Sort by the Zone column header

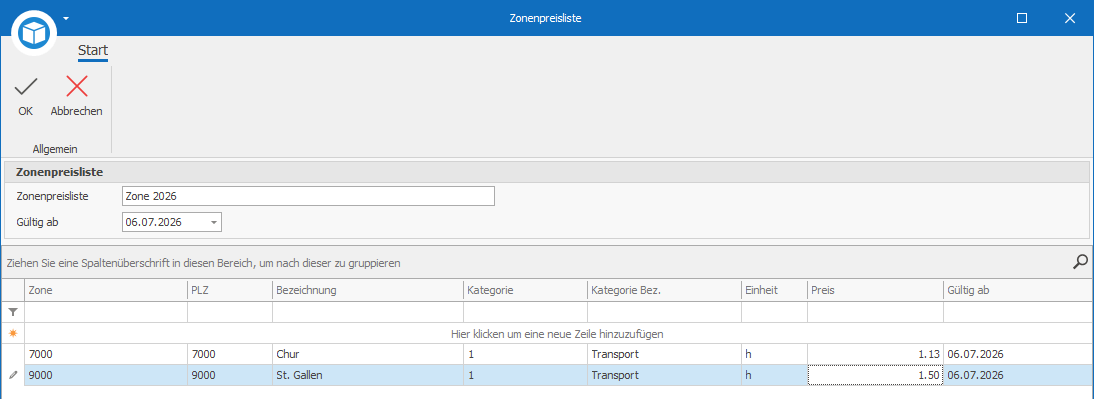point(105,290)
